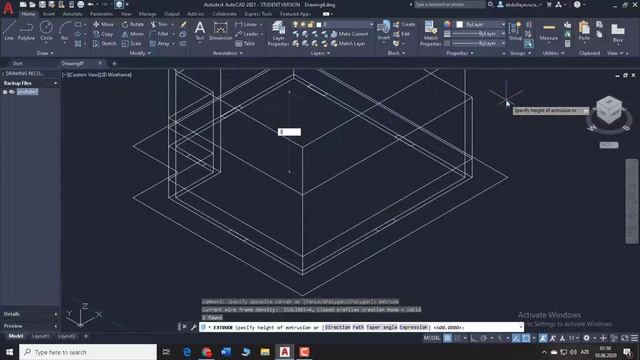The height and width of the screenshot is (360, 640).
Task: Select the Arc tool
Action: click(x=64, y=31)
